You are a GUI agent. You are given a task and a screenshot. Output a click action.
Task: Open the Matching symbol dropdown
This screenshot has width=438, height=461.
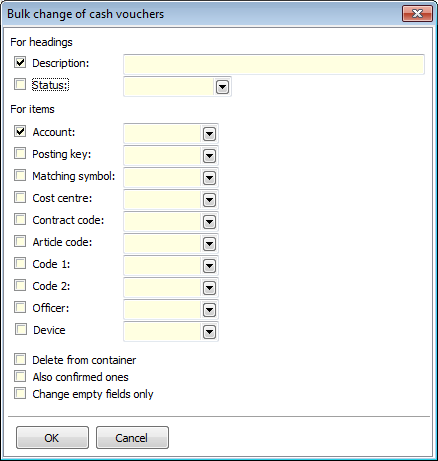209,178
